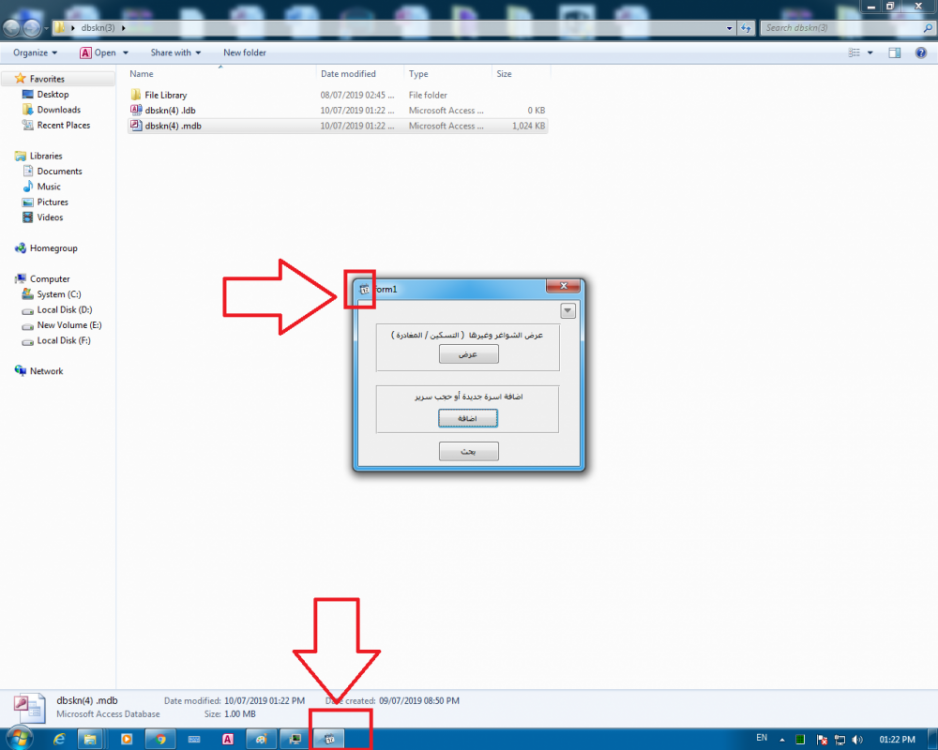
Task: Close the Form1 window
Action: (563, 286)
